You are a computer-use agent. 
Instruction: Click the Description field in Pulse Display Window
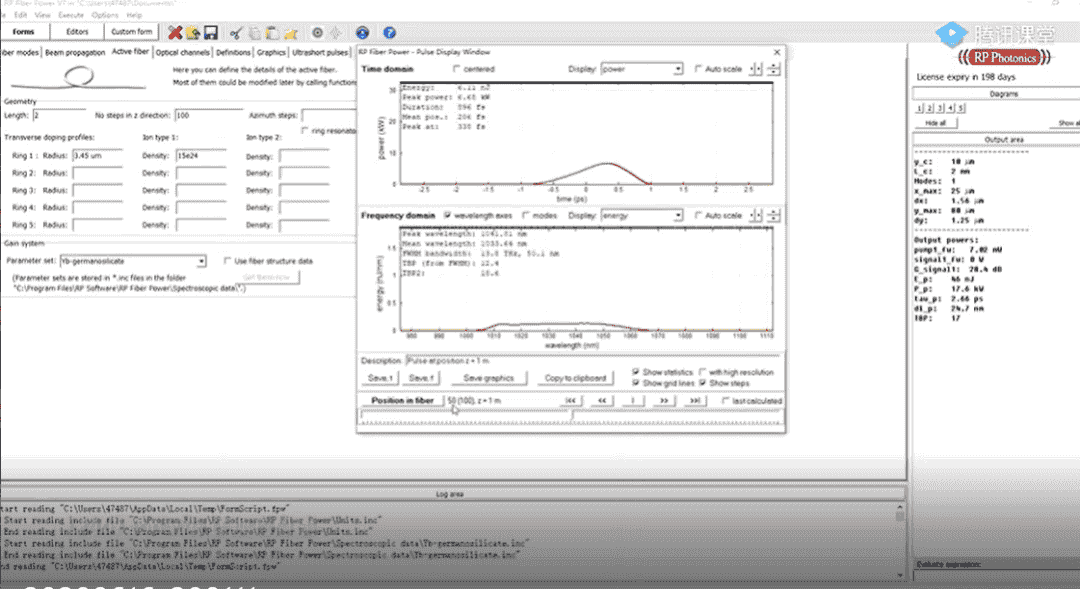(593, 360)
